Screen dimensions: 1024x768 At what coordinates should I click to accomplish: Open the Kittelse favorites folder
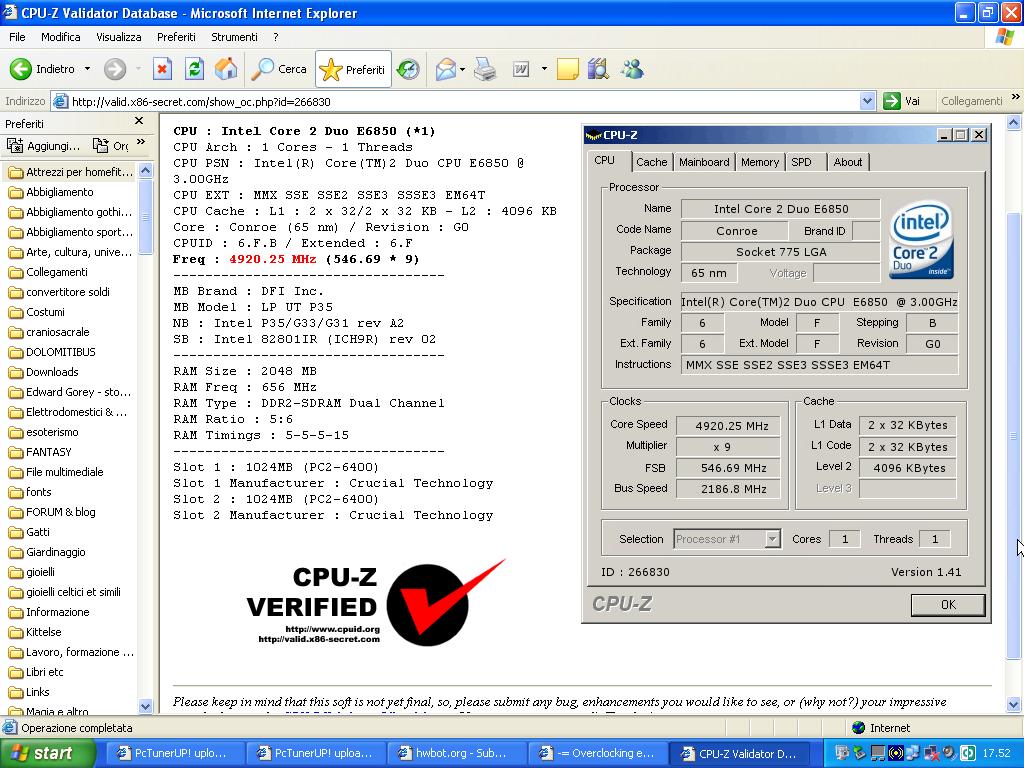[x=35, y=632]
